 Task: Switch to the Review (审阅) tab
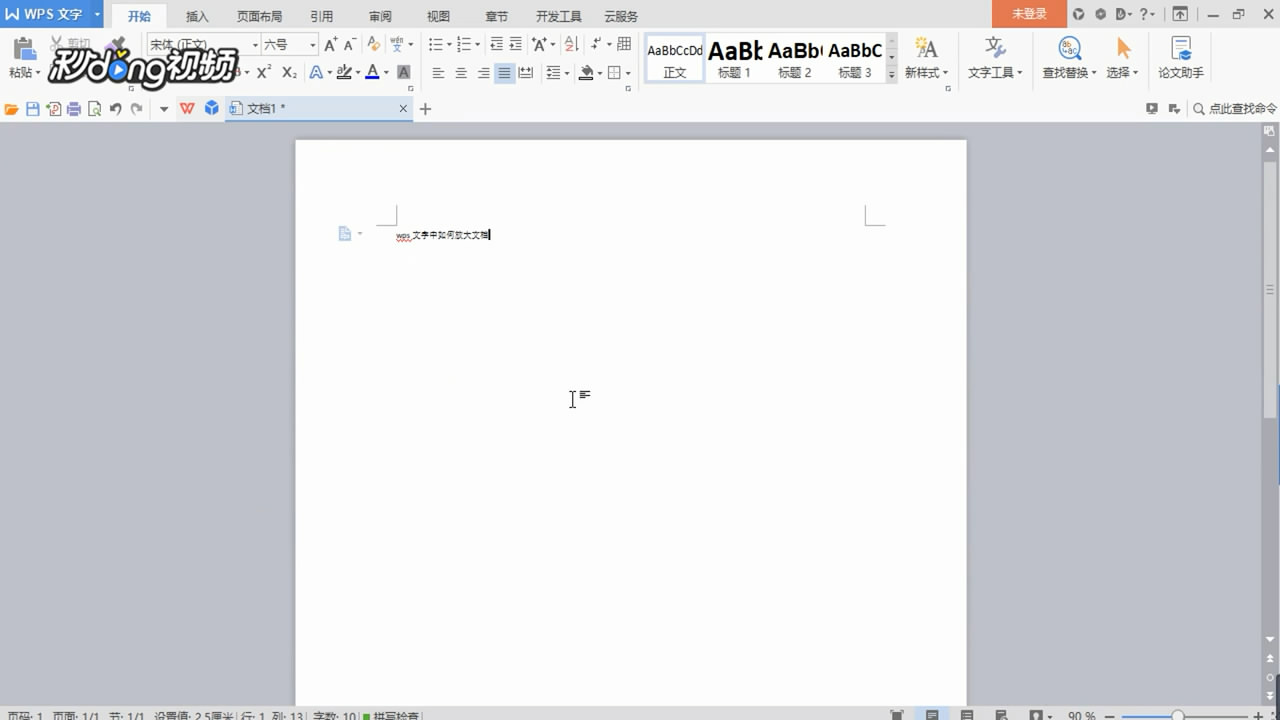tap(380, 16)
